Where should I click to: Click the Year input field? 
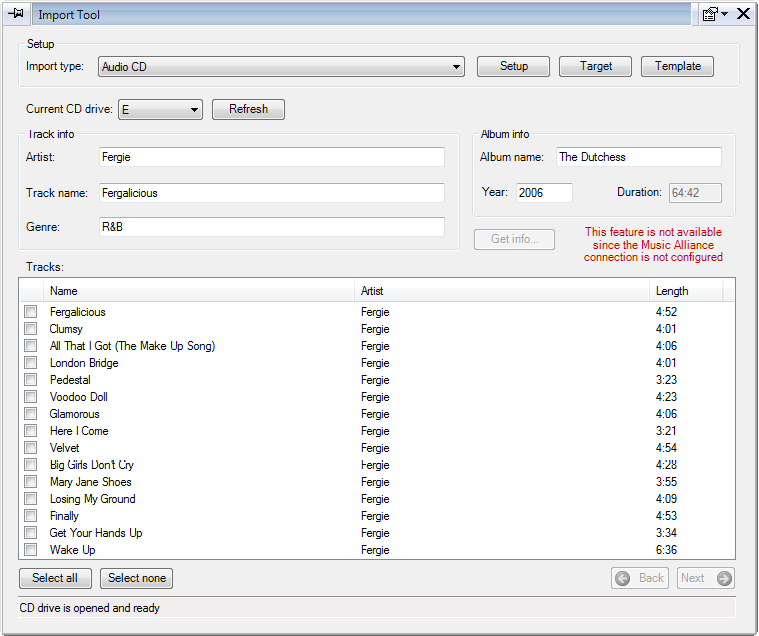(544, 193)
